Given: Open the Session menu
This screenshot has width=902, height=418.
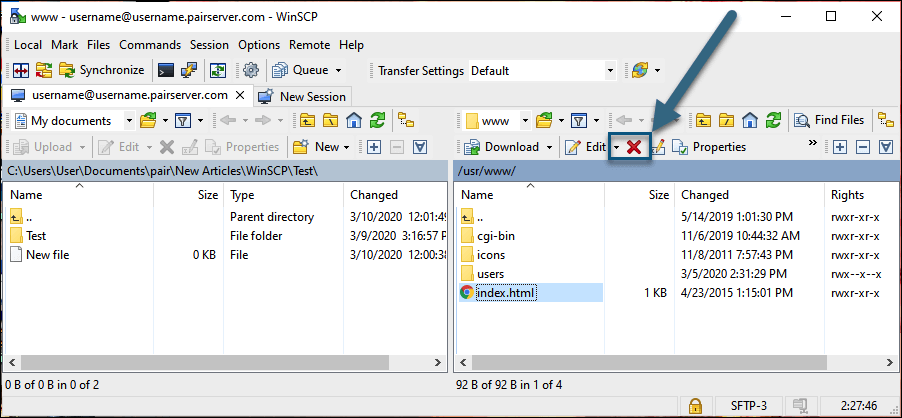Looking at the screenshot, I should [209, 45].
